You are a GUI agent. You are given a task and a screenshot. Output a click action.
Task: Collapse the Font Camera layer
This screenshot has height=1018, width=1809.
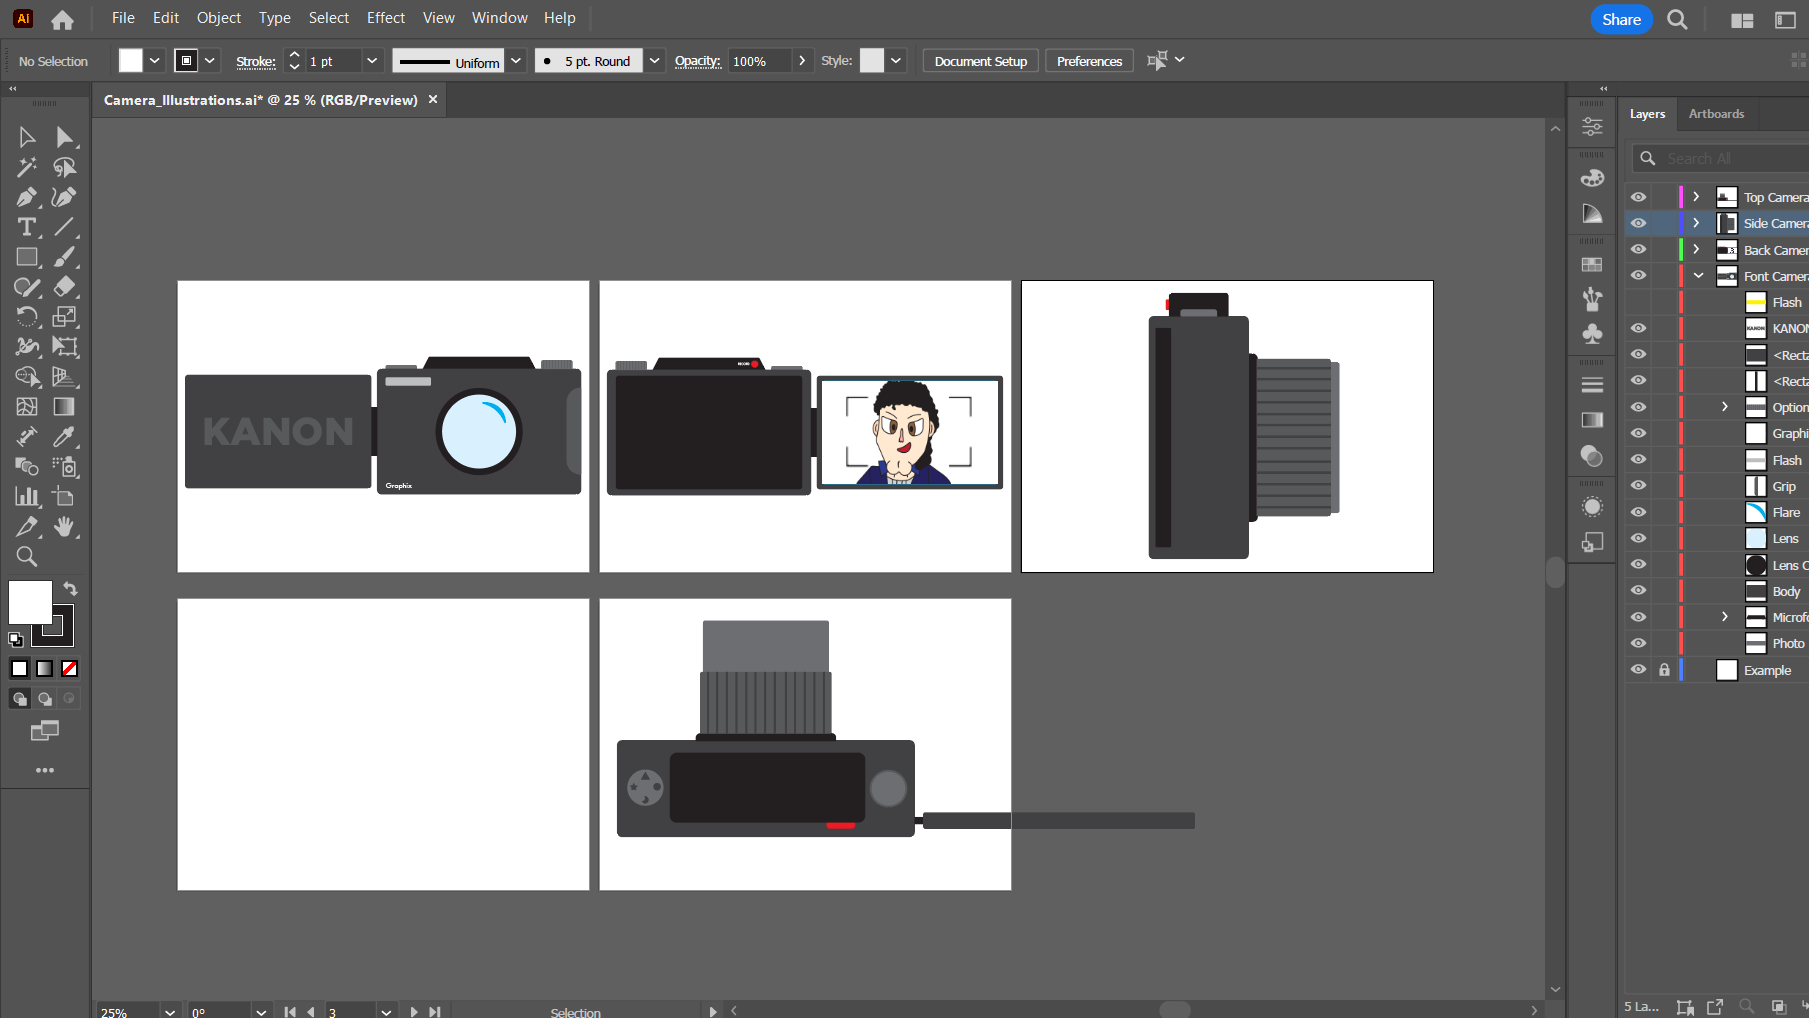pyautogui.click(x=1698, y=276)
